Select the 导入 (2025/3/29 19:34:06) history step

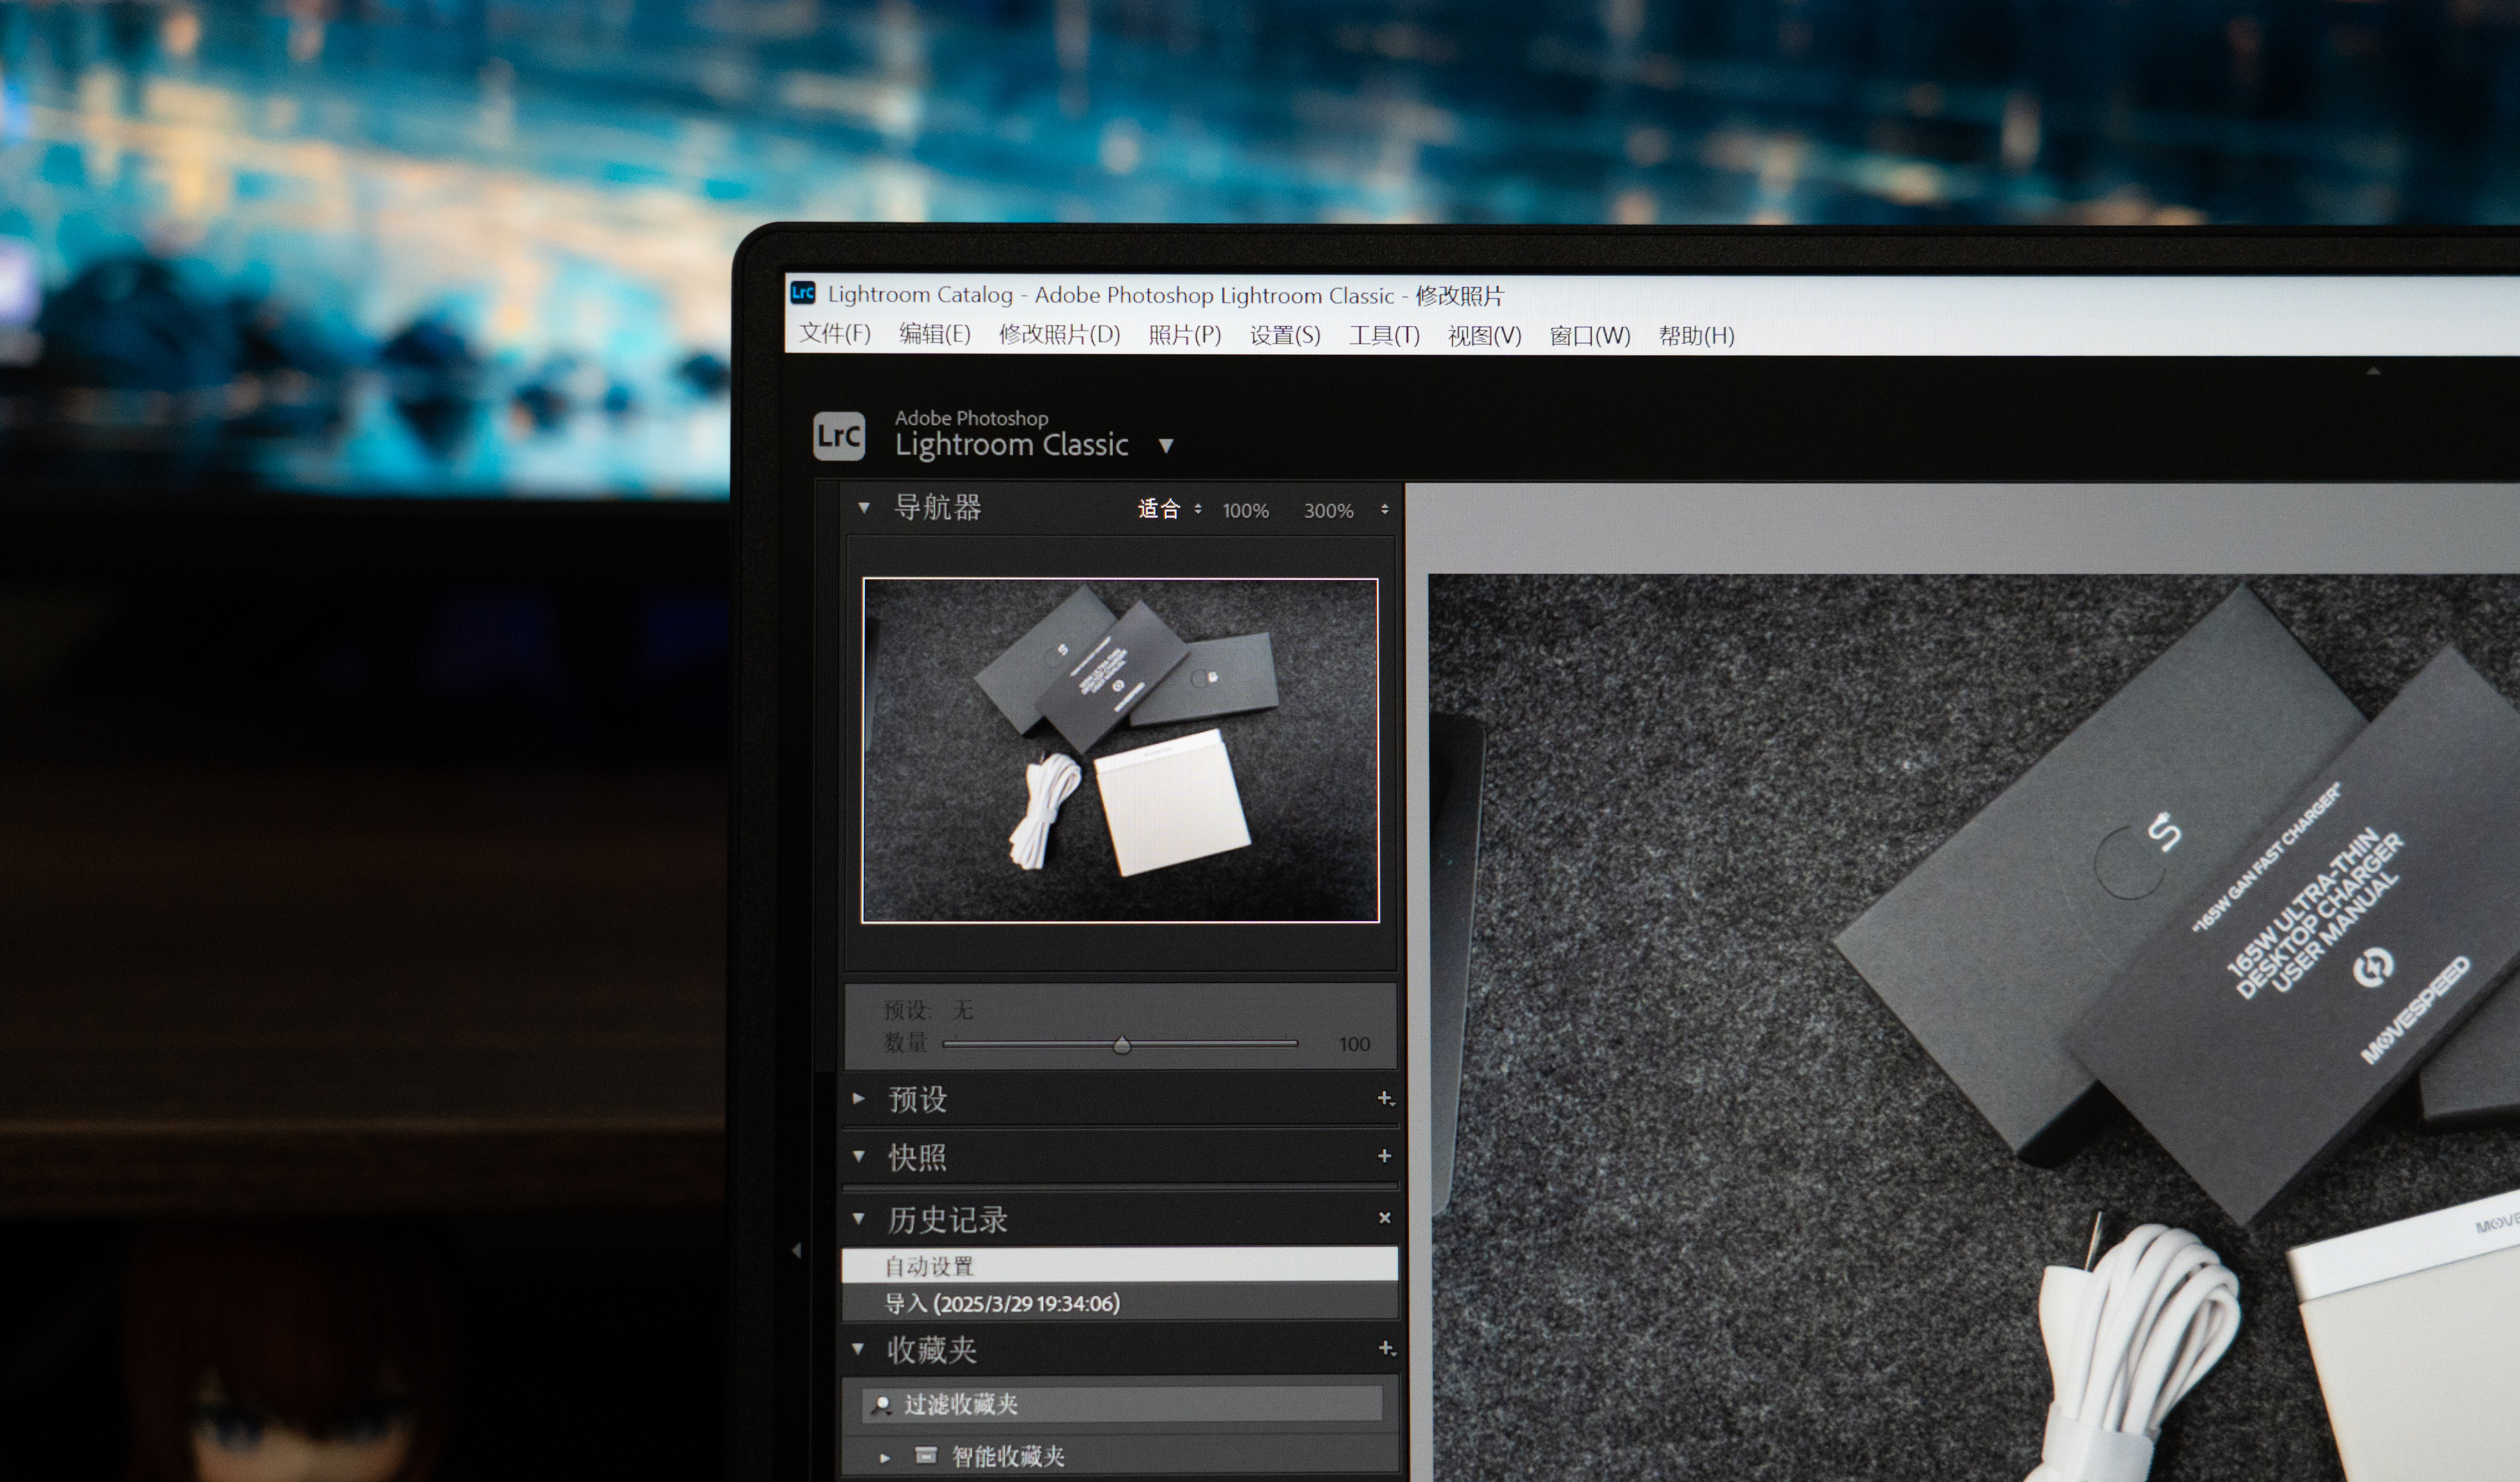[x=1120, y=1303]
